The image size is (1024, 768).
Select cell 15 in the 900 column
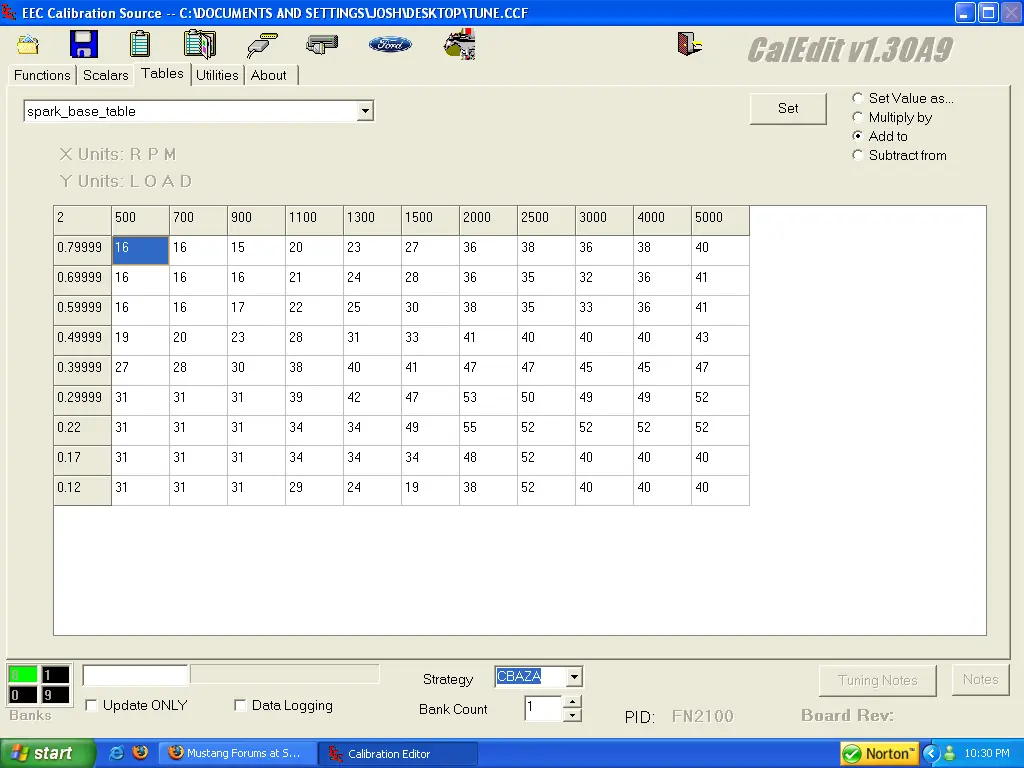pos(256,250)
